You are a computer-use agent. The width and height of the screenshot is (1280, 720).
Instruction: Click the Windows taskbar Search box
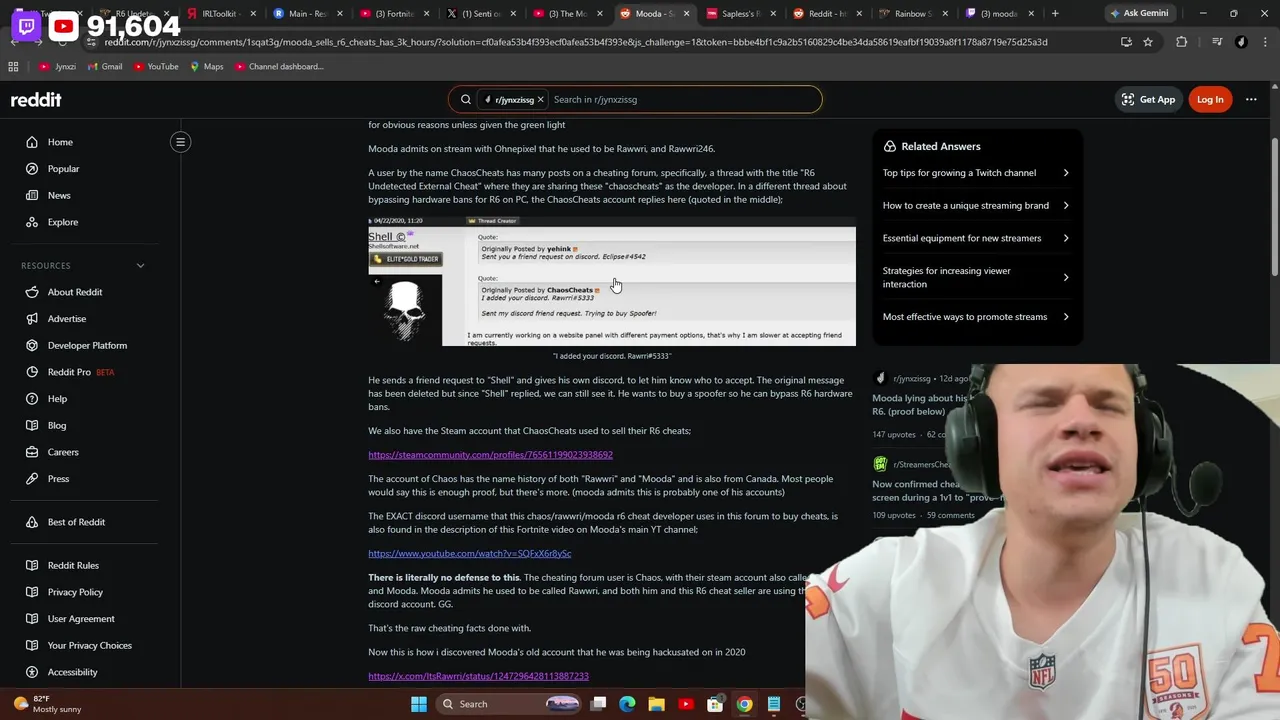[509, 704]
